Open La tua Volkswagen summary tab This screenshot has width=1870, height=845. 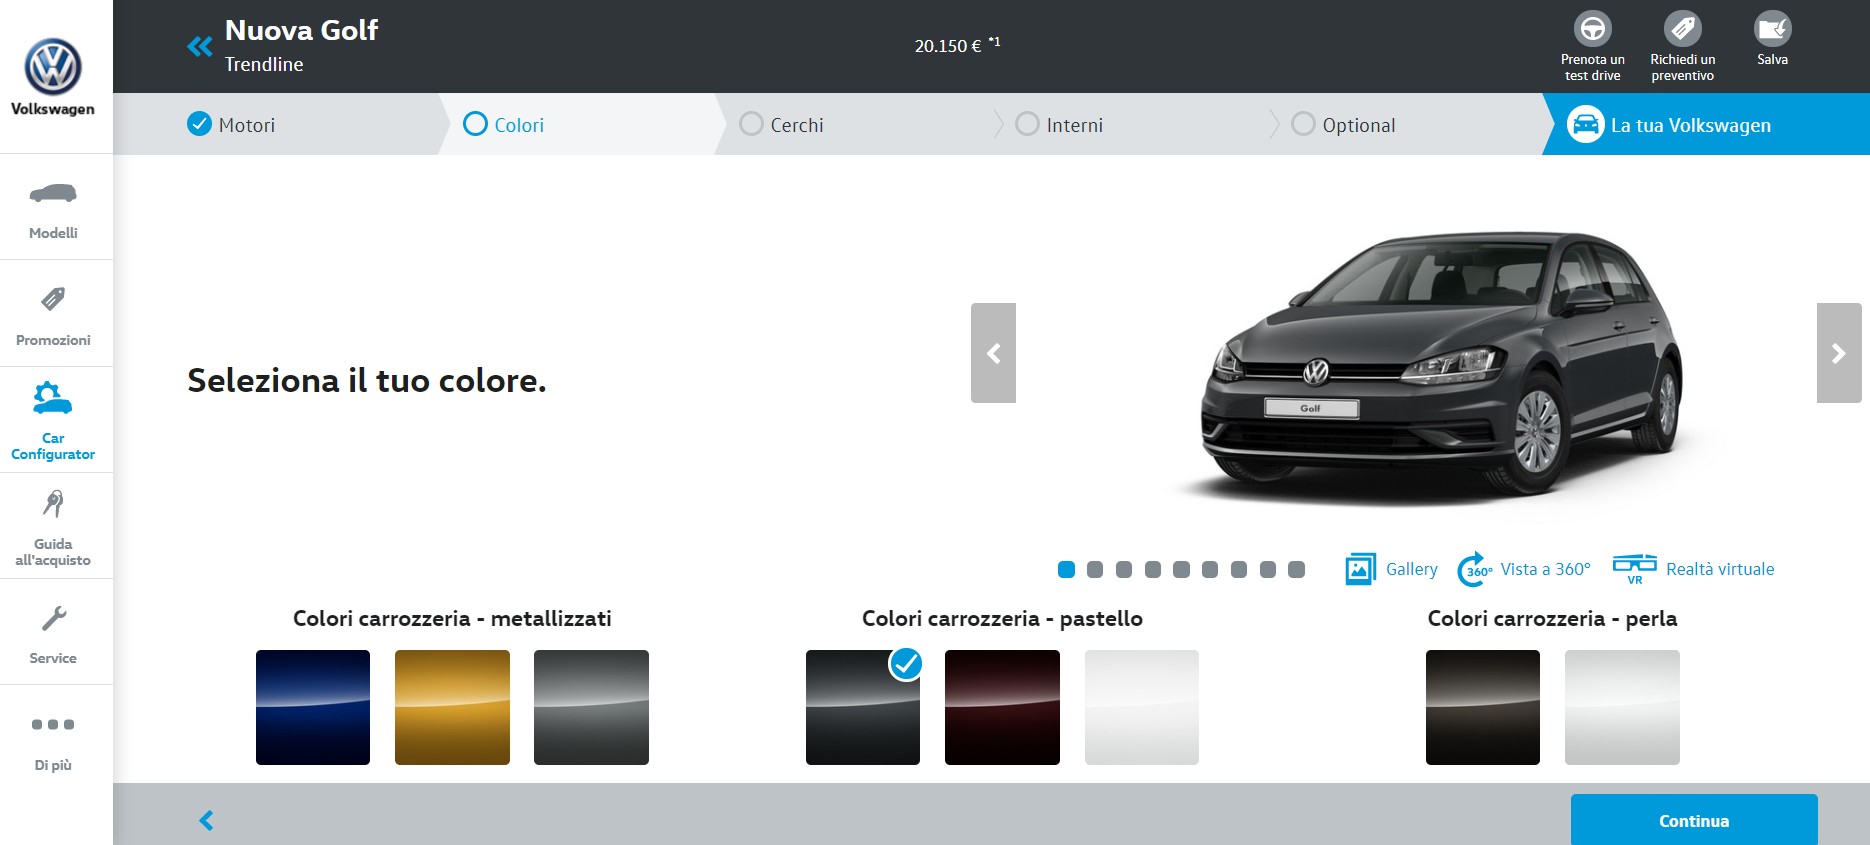1689,125
